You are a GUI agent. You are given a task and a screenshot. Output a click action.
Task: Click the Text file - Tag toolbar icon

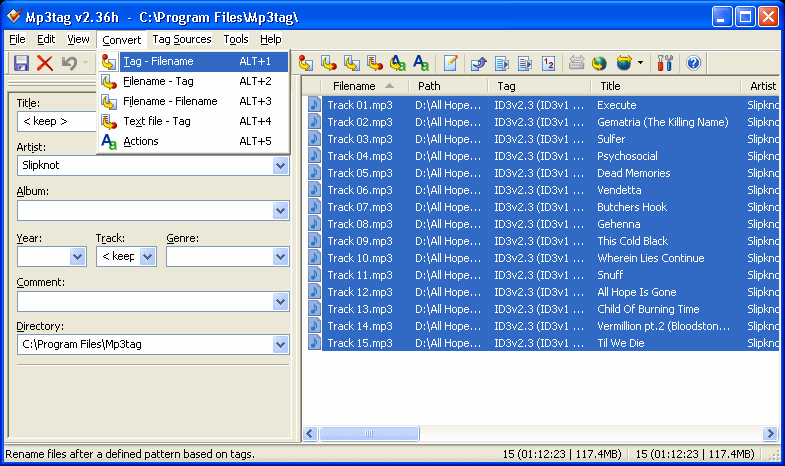coord(374,63)
